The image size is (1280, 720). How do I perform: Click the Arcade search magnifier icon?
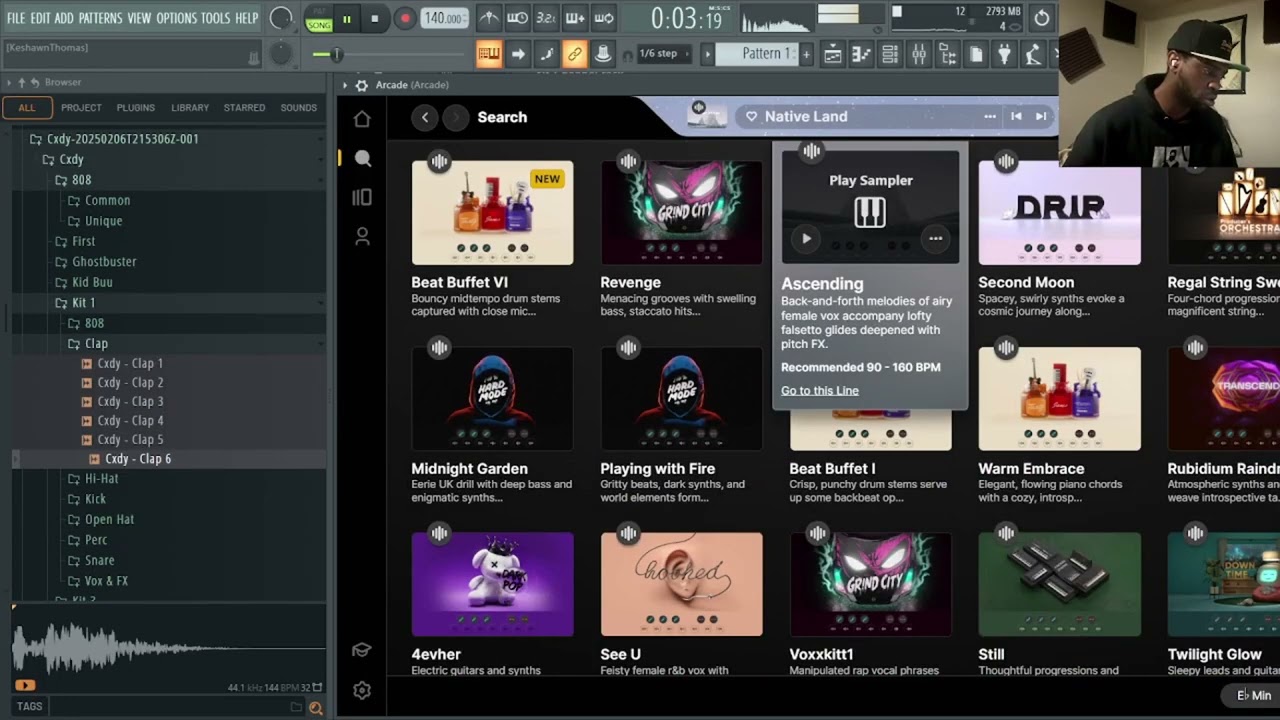(362, 158)
